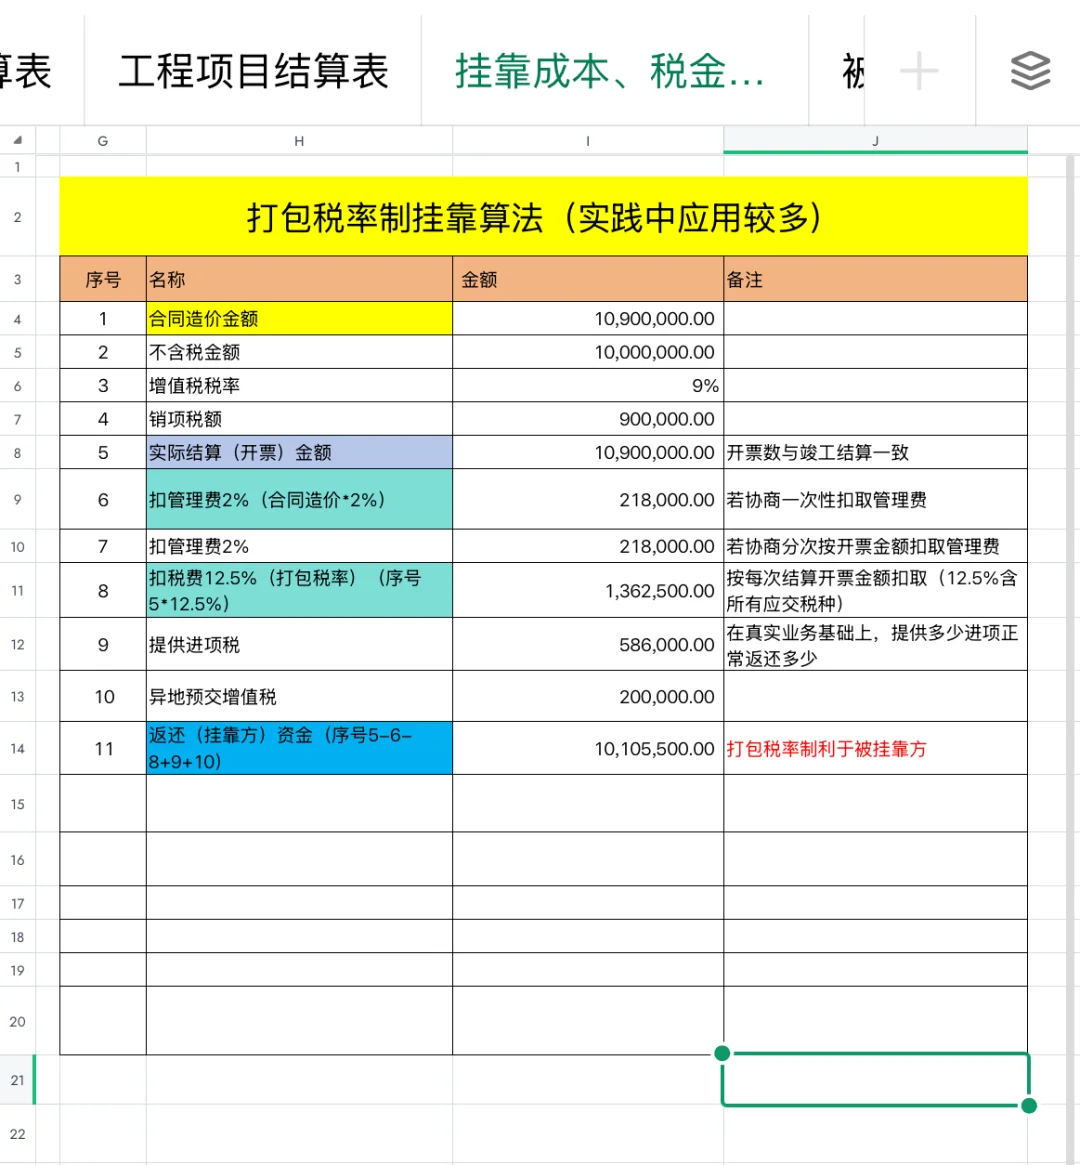Select the 挂靠成本、税金… sheet tab
Screen dimensions: 1080x1165
tap(609, 71)
